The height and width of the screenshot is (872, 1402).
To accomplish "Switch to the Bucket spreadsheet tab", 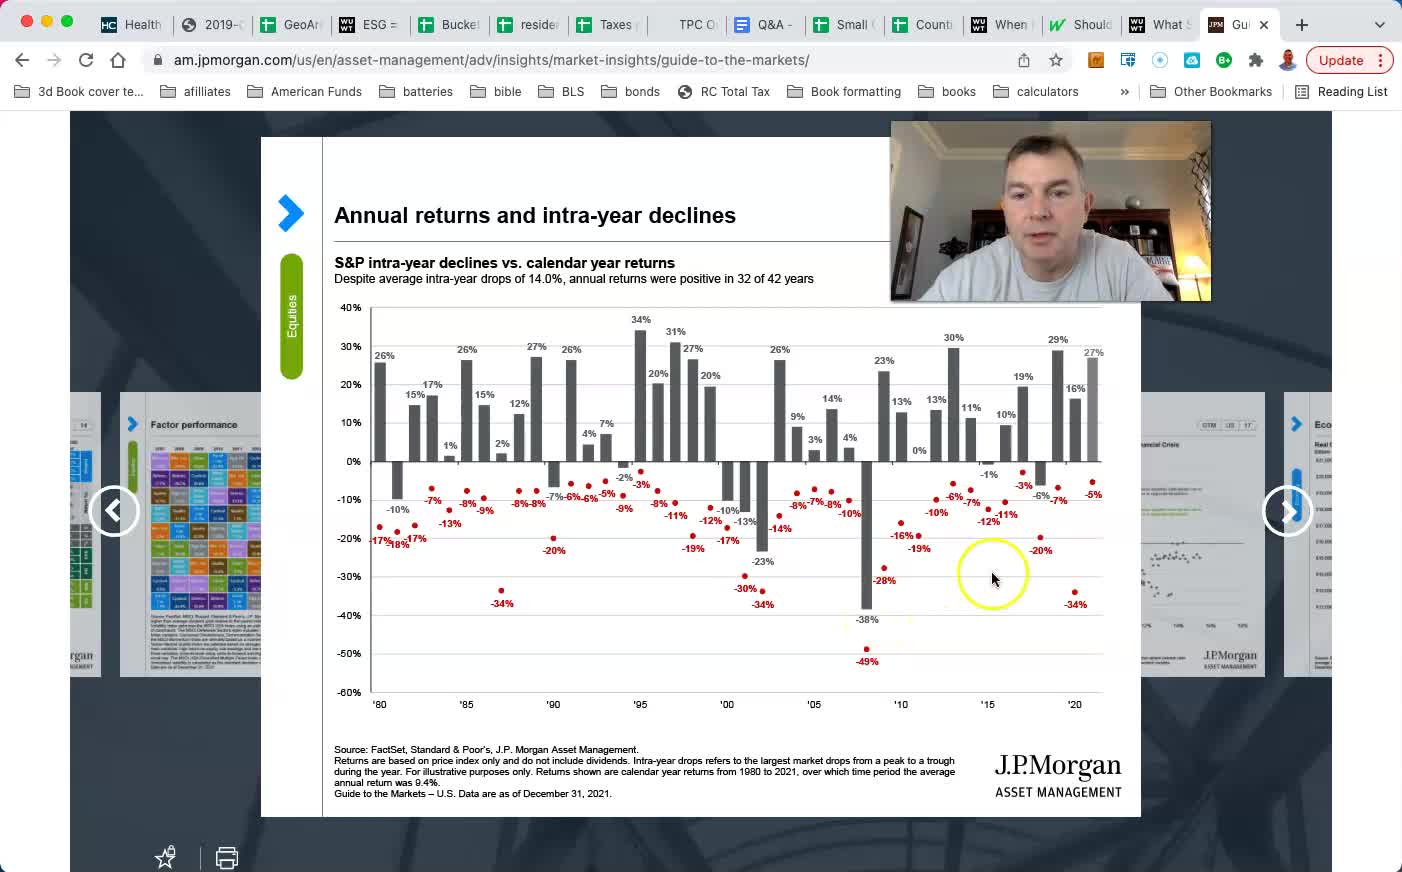I will coord(447,24).
